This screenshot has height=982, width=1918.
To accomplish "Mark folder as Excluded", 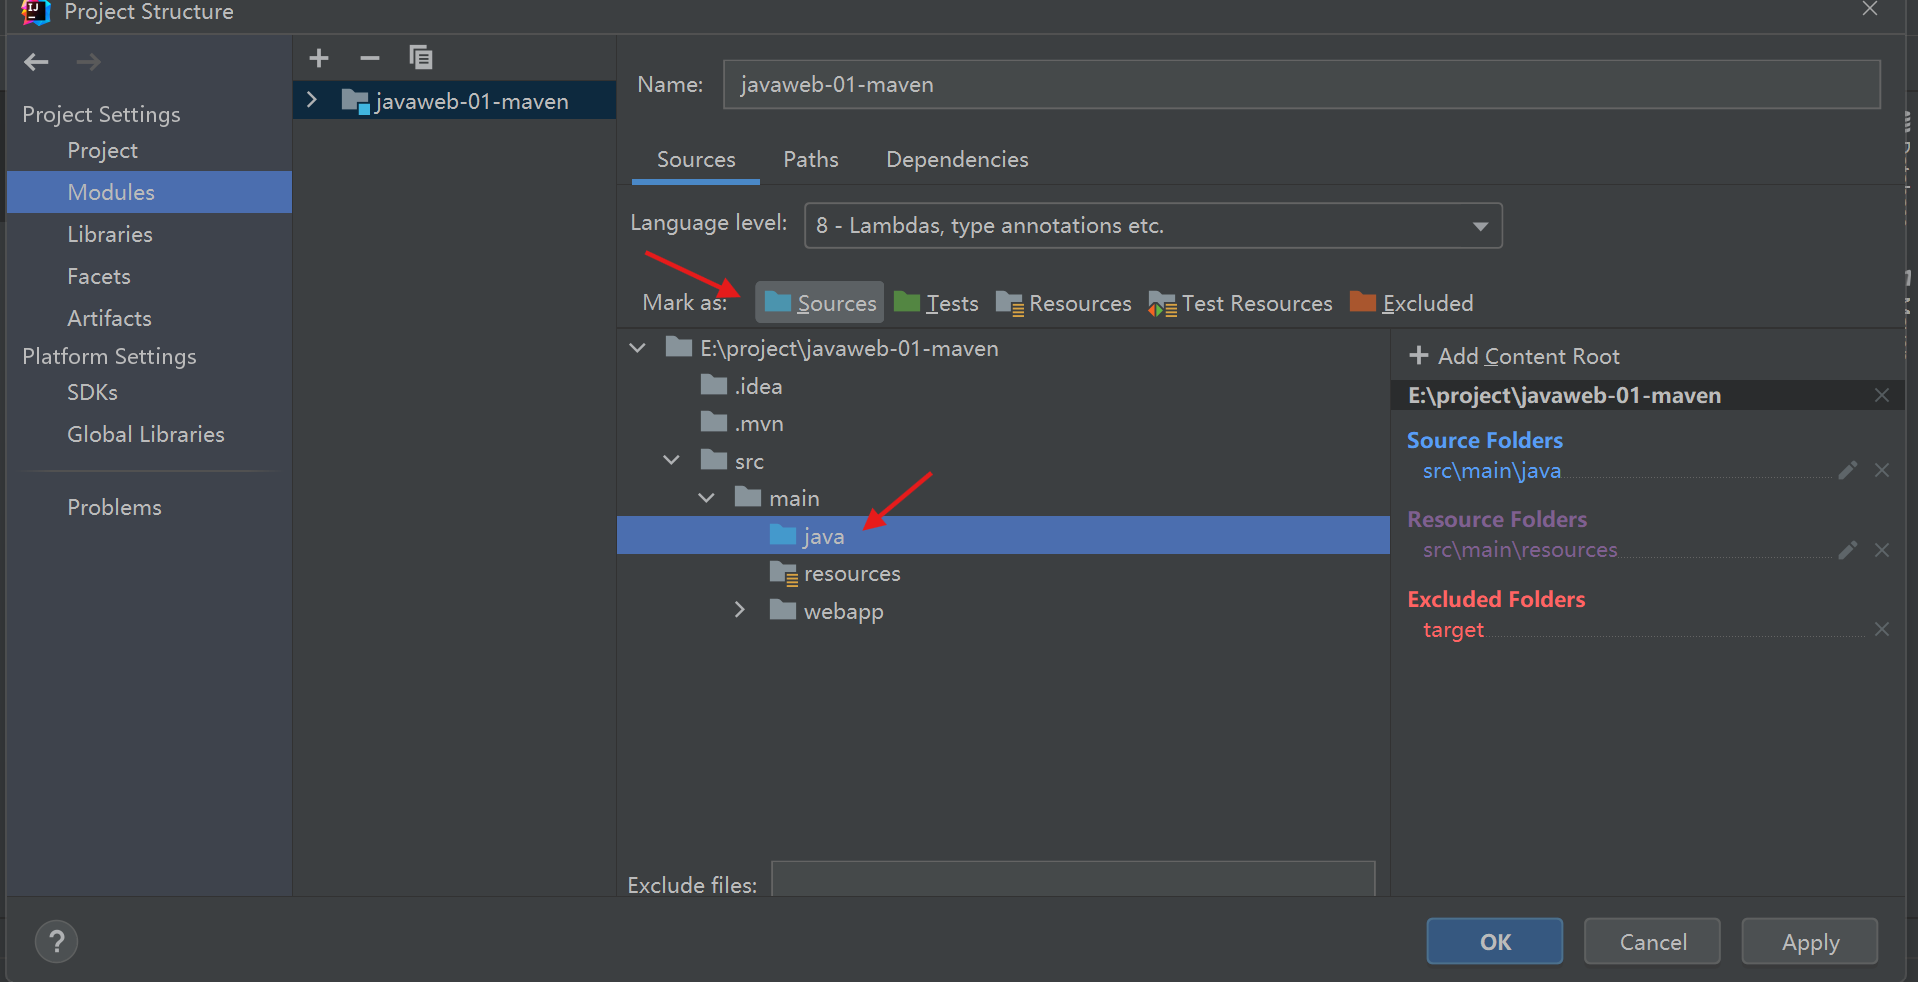I will [1412, 303].
